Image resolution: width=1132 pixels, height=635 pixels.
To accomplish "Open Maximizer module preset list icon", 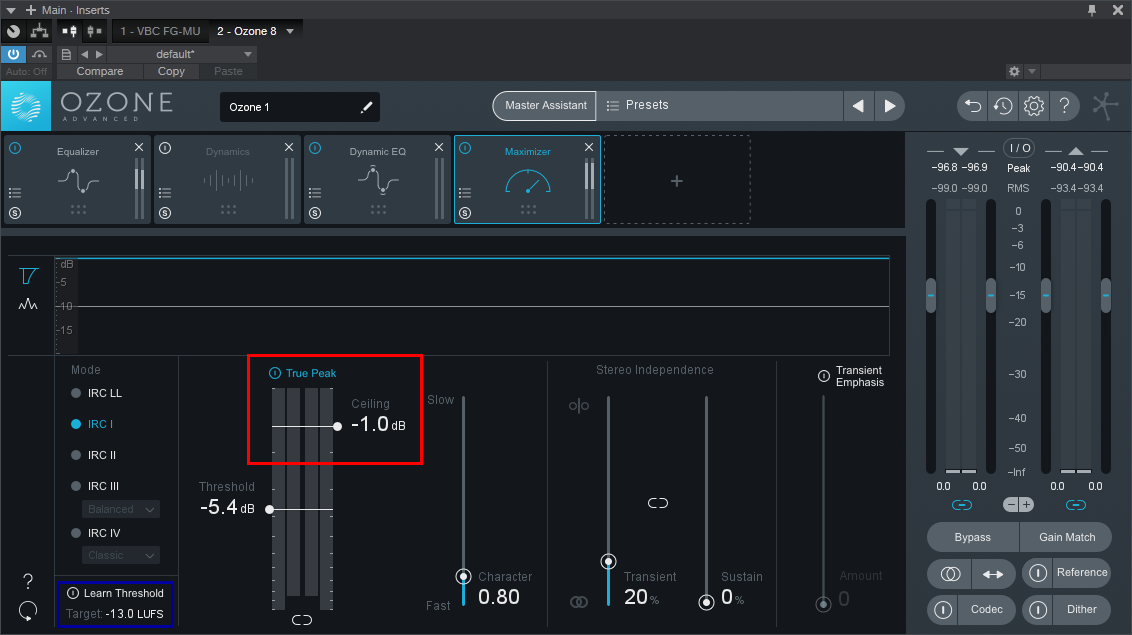I will (466, 193).
